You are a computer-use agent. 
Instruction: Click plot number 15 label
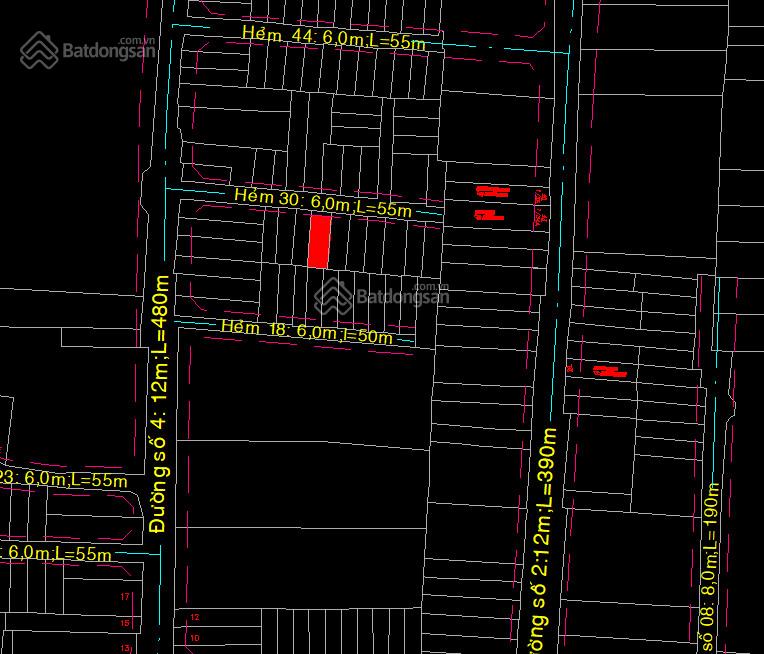click(125, 622)
